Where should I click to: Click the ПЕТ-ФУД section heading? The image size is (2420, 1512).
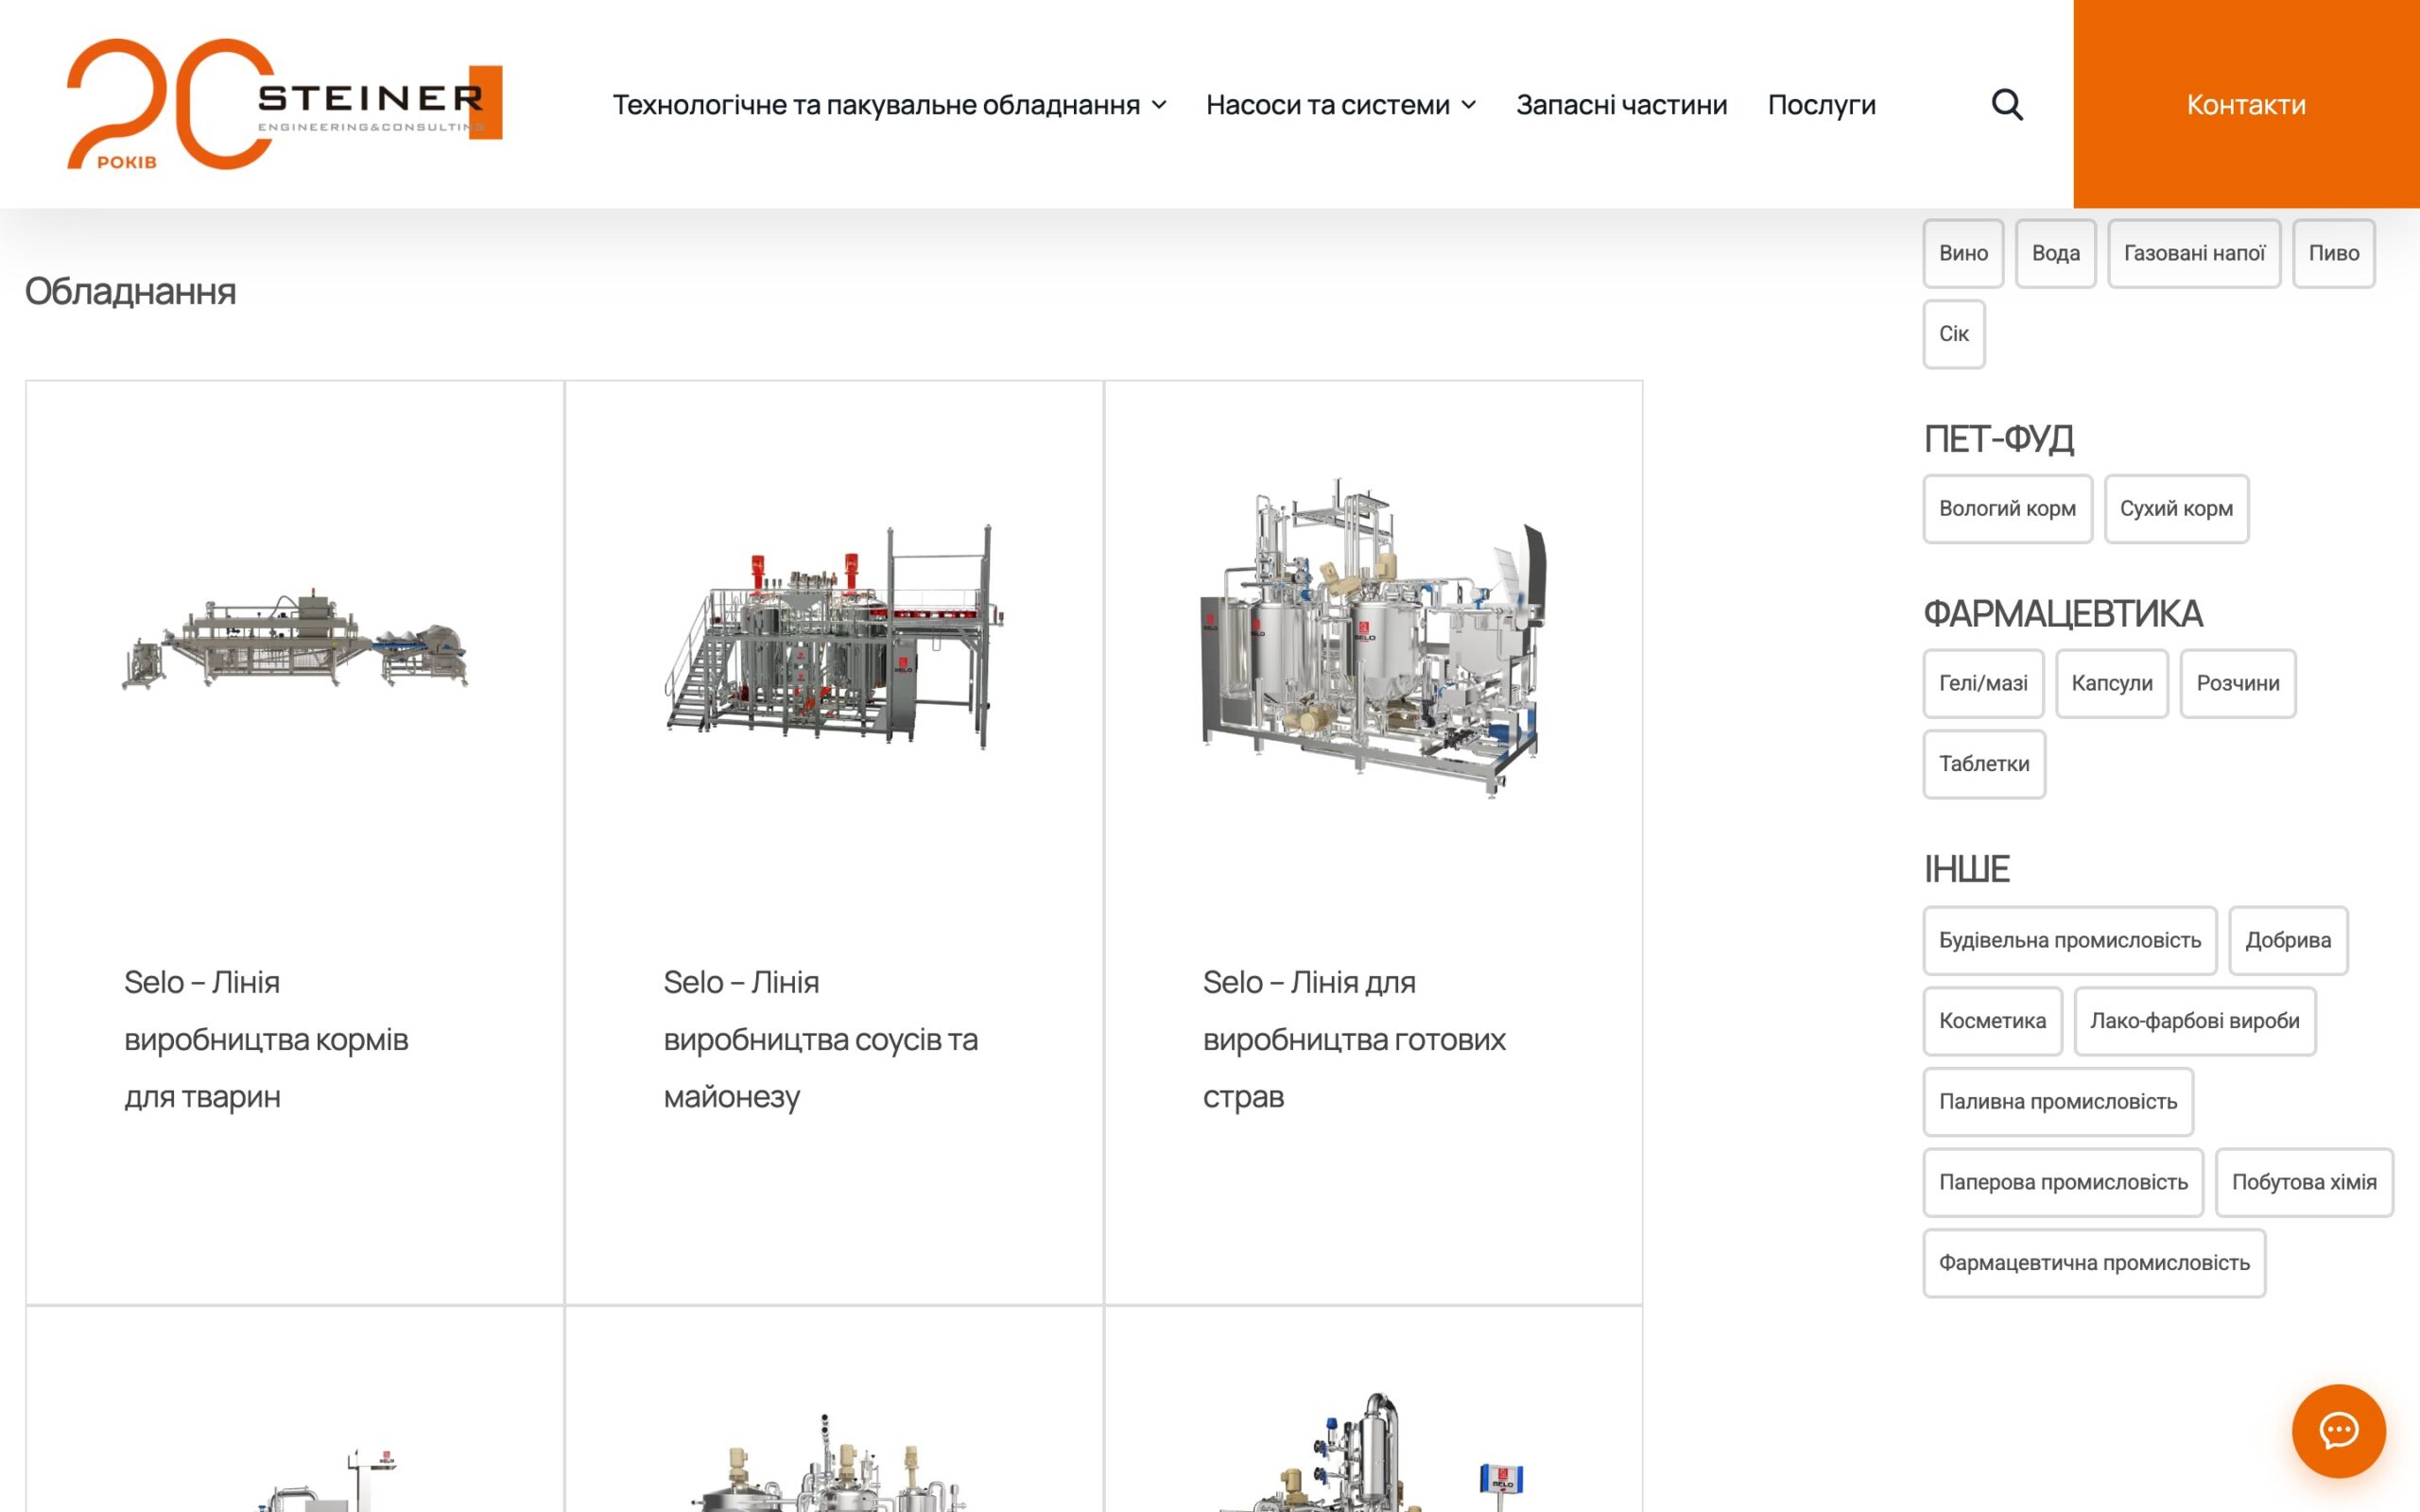point(1998,439)
